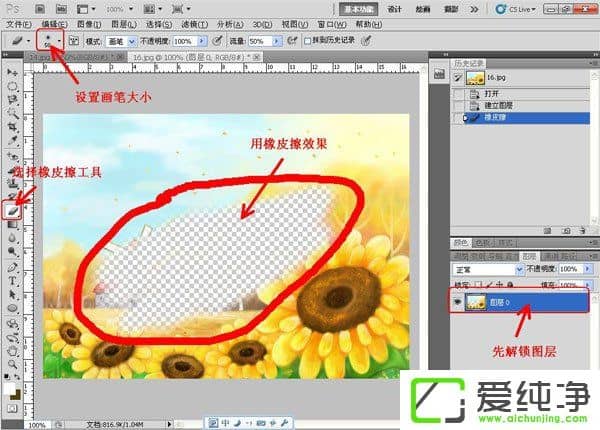The height and width of the screenshot is (430, 600).
Task: Click the background color swatch
Action: (x=16, y=395)
